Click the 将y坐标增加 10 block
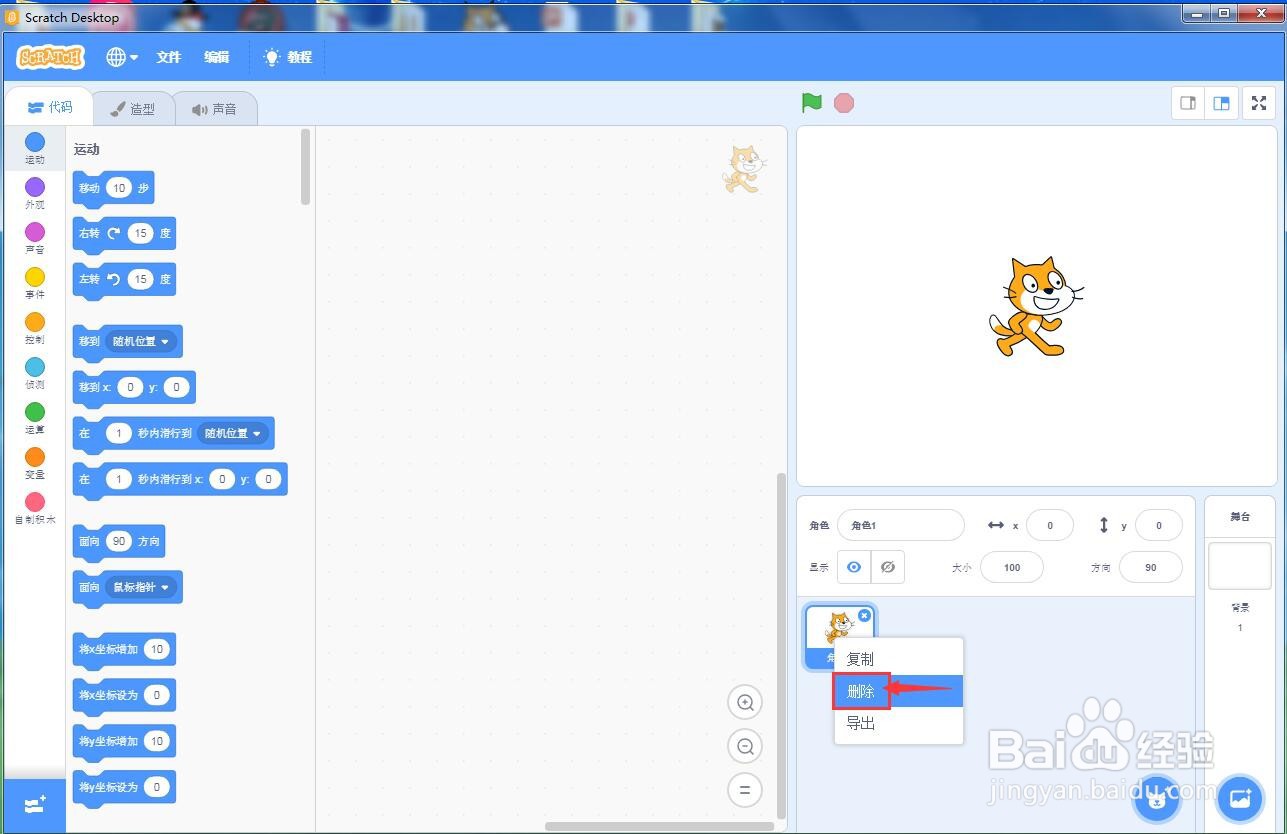Image resolution: width=1287 pixels, height=834 pixels. (x=125, y=741)
